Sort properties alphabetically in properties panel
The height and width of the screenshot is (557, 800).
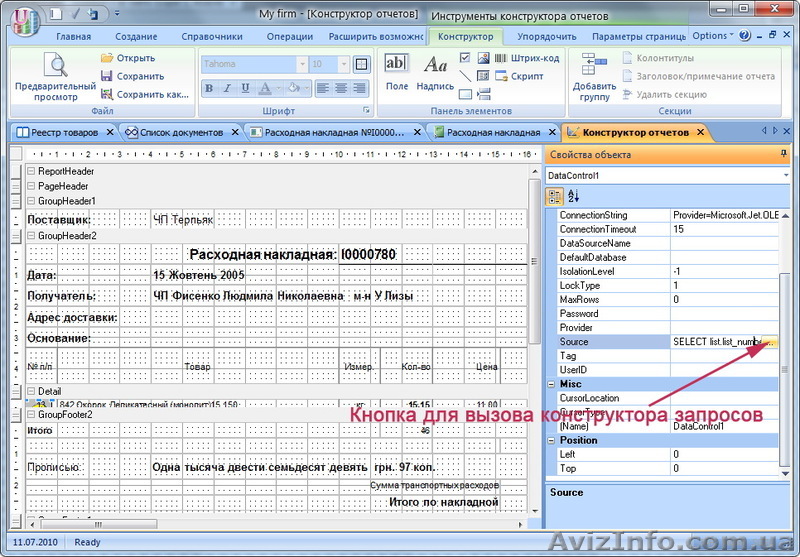[574, 196]
